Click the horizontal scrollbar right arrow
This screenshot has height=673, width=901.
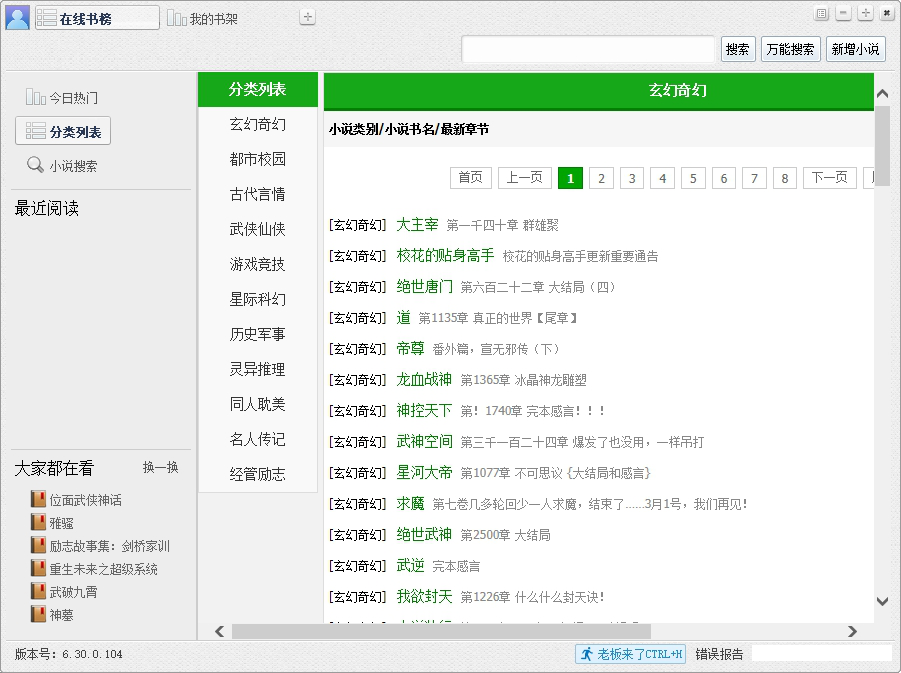[852, 631]
